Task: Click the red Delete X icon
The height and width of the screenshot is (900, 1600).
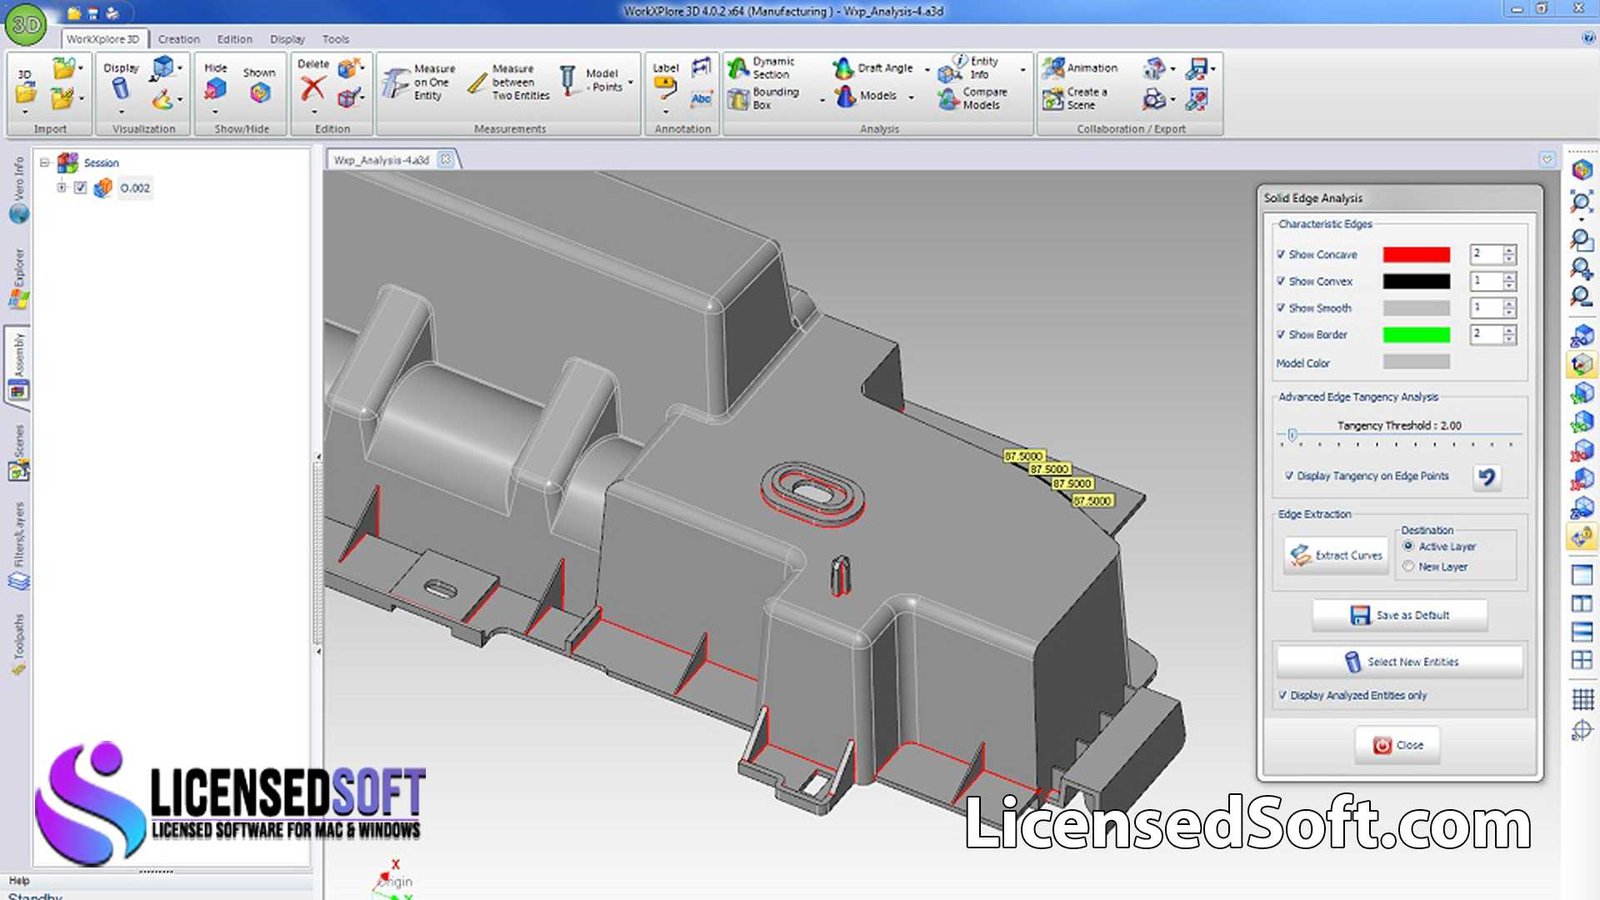Action: [x=313, y=88]
